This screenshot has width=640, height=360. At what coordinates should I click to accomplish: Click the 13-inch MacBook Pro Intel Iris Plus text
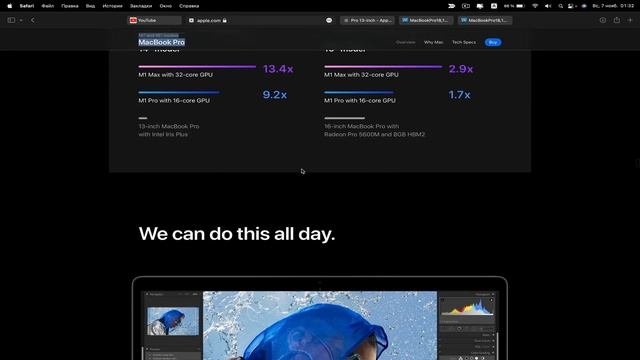tap(169, 130)
